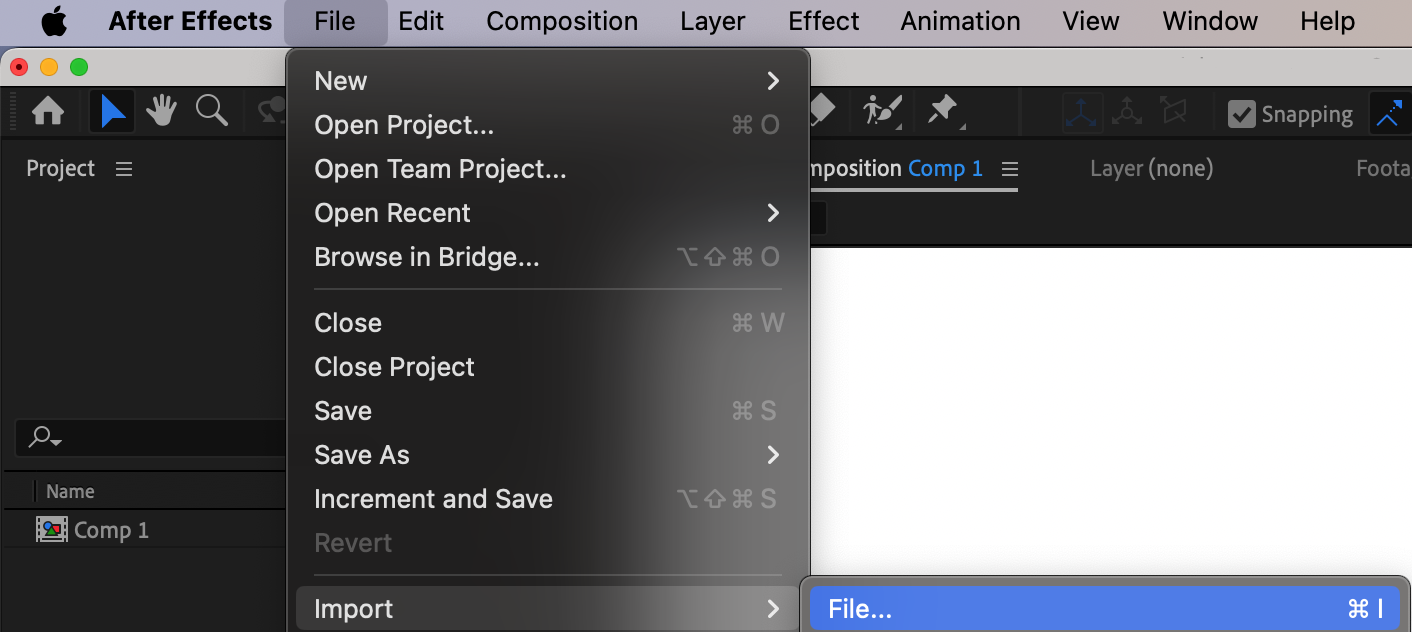
Task: Select the Hand tool
Action: tap(161, 111)
